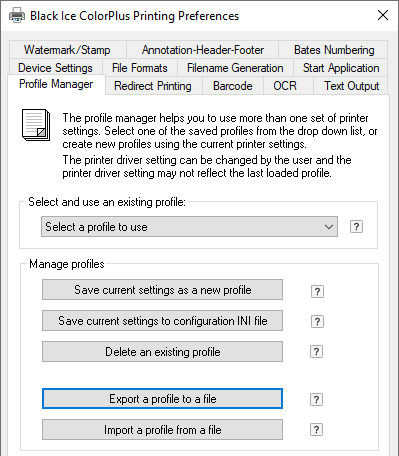Open help for Export a profile
The height and width of the screenshot is (456, 399).
(x=316, y=399)
